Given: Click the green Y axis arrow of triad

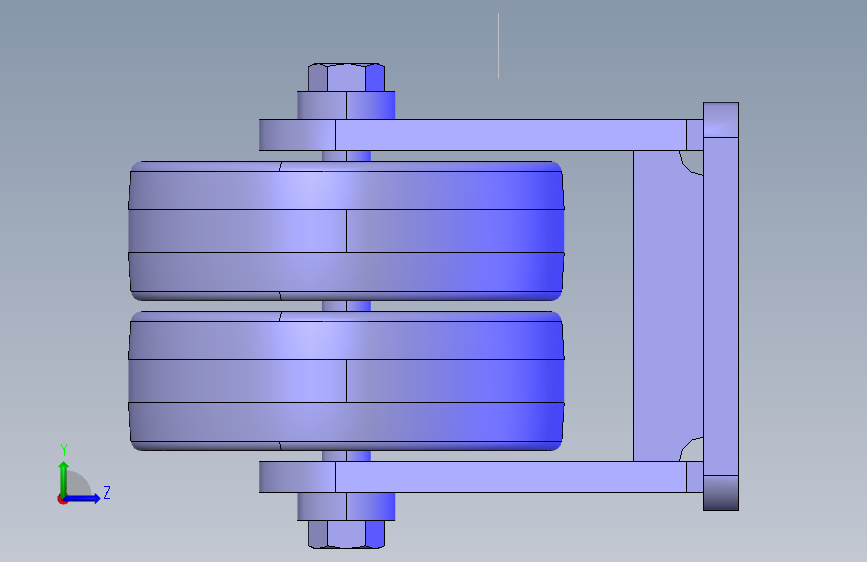Looking at the screenshot, I should (x=64, y=479).
